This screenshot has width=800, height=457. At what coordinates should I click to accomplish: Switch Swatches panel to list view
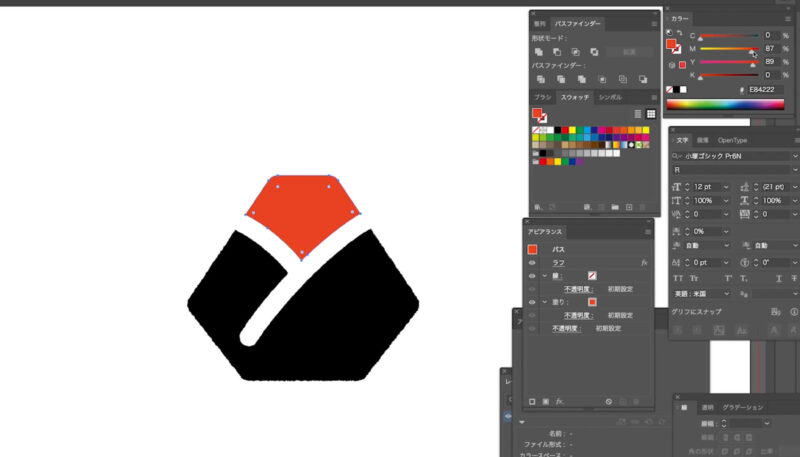[x=638, y=114]
